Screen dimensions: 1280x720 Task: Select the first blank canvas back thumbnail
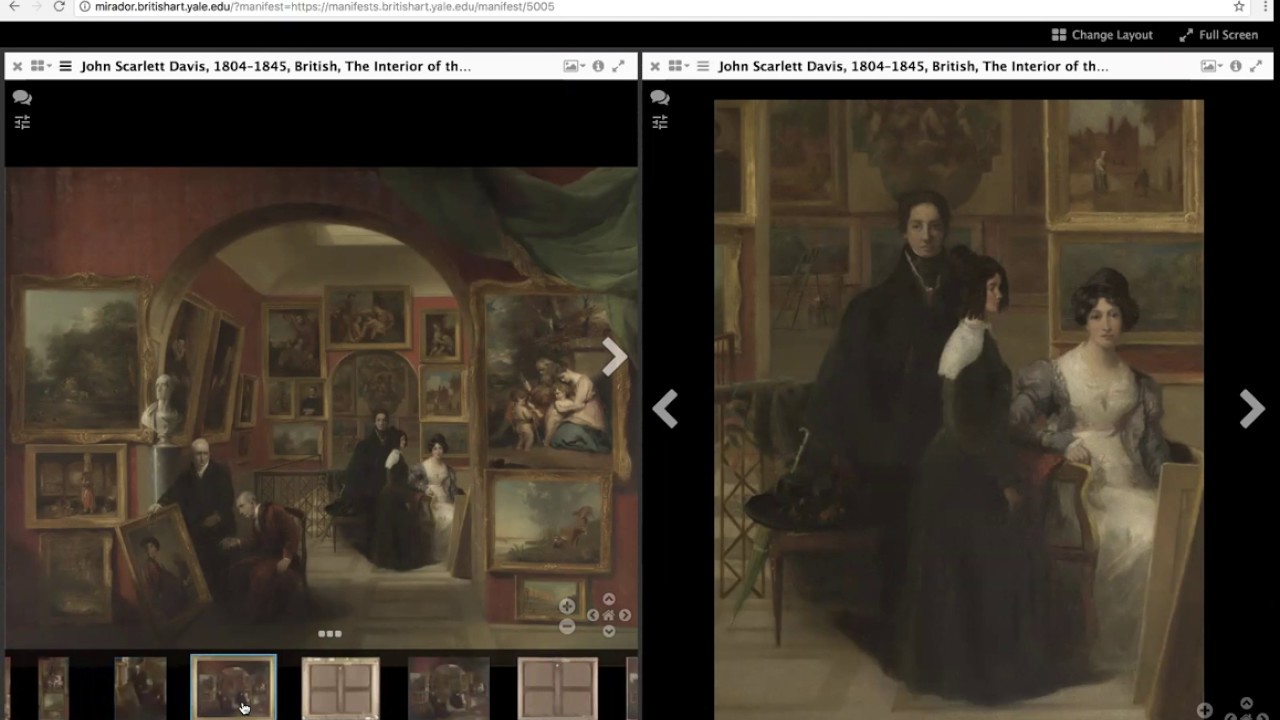(341, 687)
